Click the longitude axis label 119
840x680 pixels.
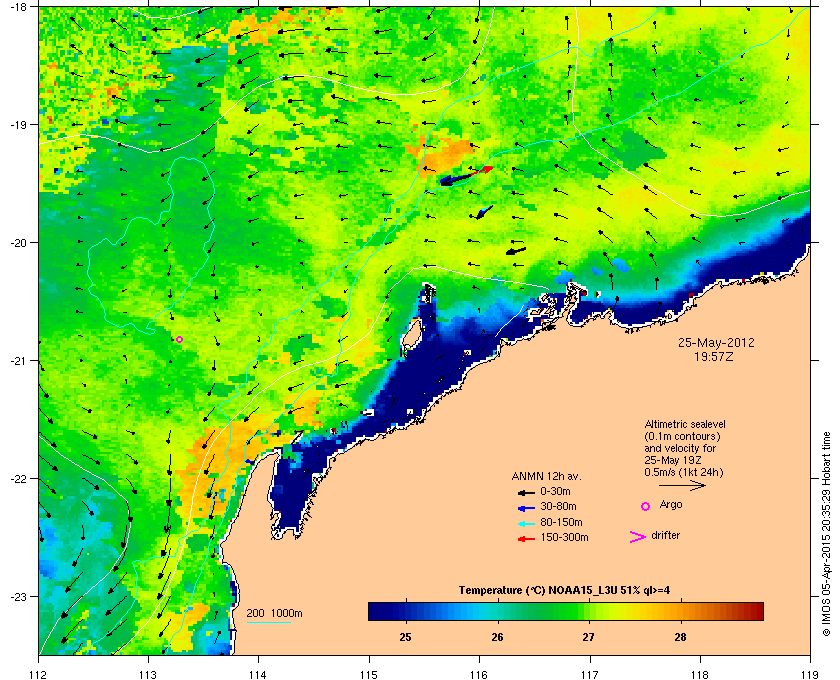[x=811, y=674]
